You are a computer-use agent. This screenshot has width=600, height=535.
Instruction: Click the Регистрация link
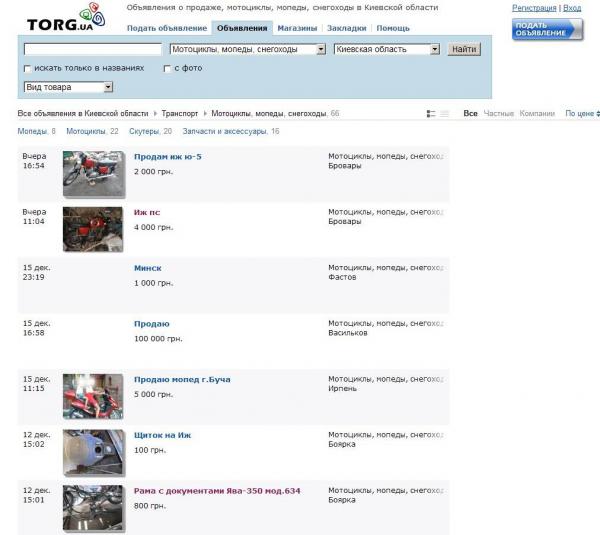[x=534, y=7]
